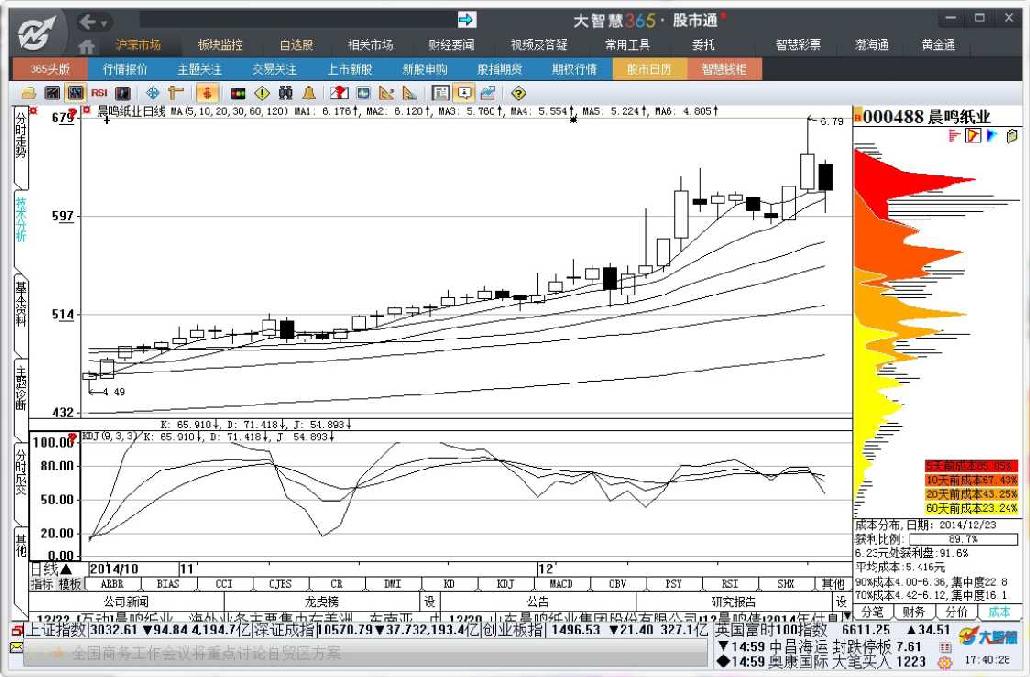The image size is (1030, 677).
Task: Open the 龙虎榜 news section
Action: click(x=322, y=601)
